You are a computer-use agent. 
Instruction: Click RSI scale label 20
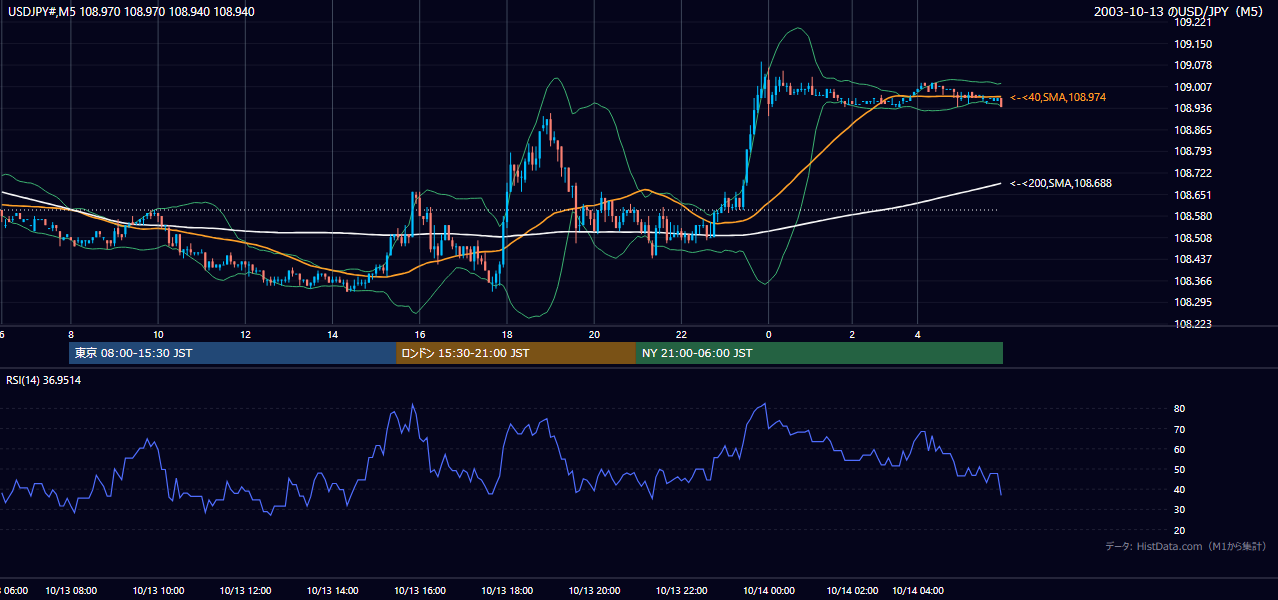tap(1180, 530)
